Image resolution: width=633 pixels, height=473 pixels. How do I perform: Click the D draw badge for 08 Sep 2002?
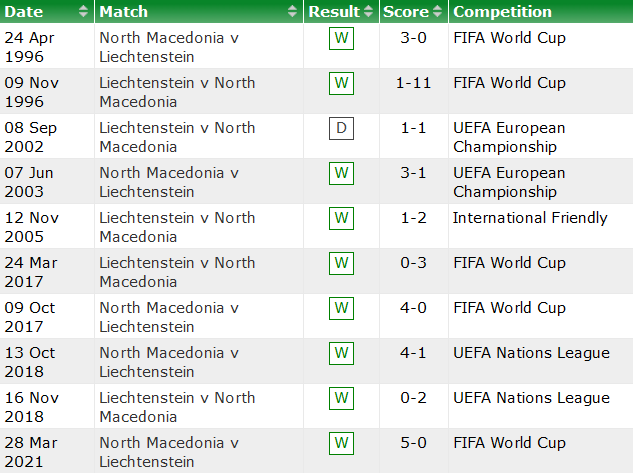(x=342, y=129)
